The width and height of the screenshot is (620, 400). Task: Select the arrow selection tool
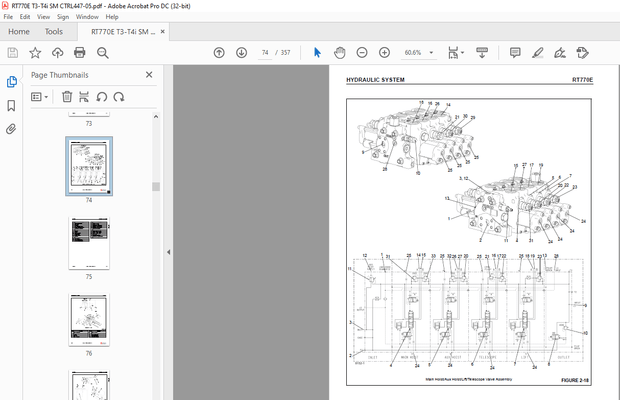coord(317,53)
